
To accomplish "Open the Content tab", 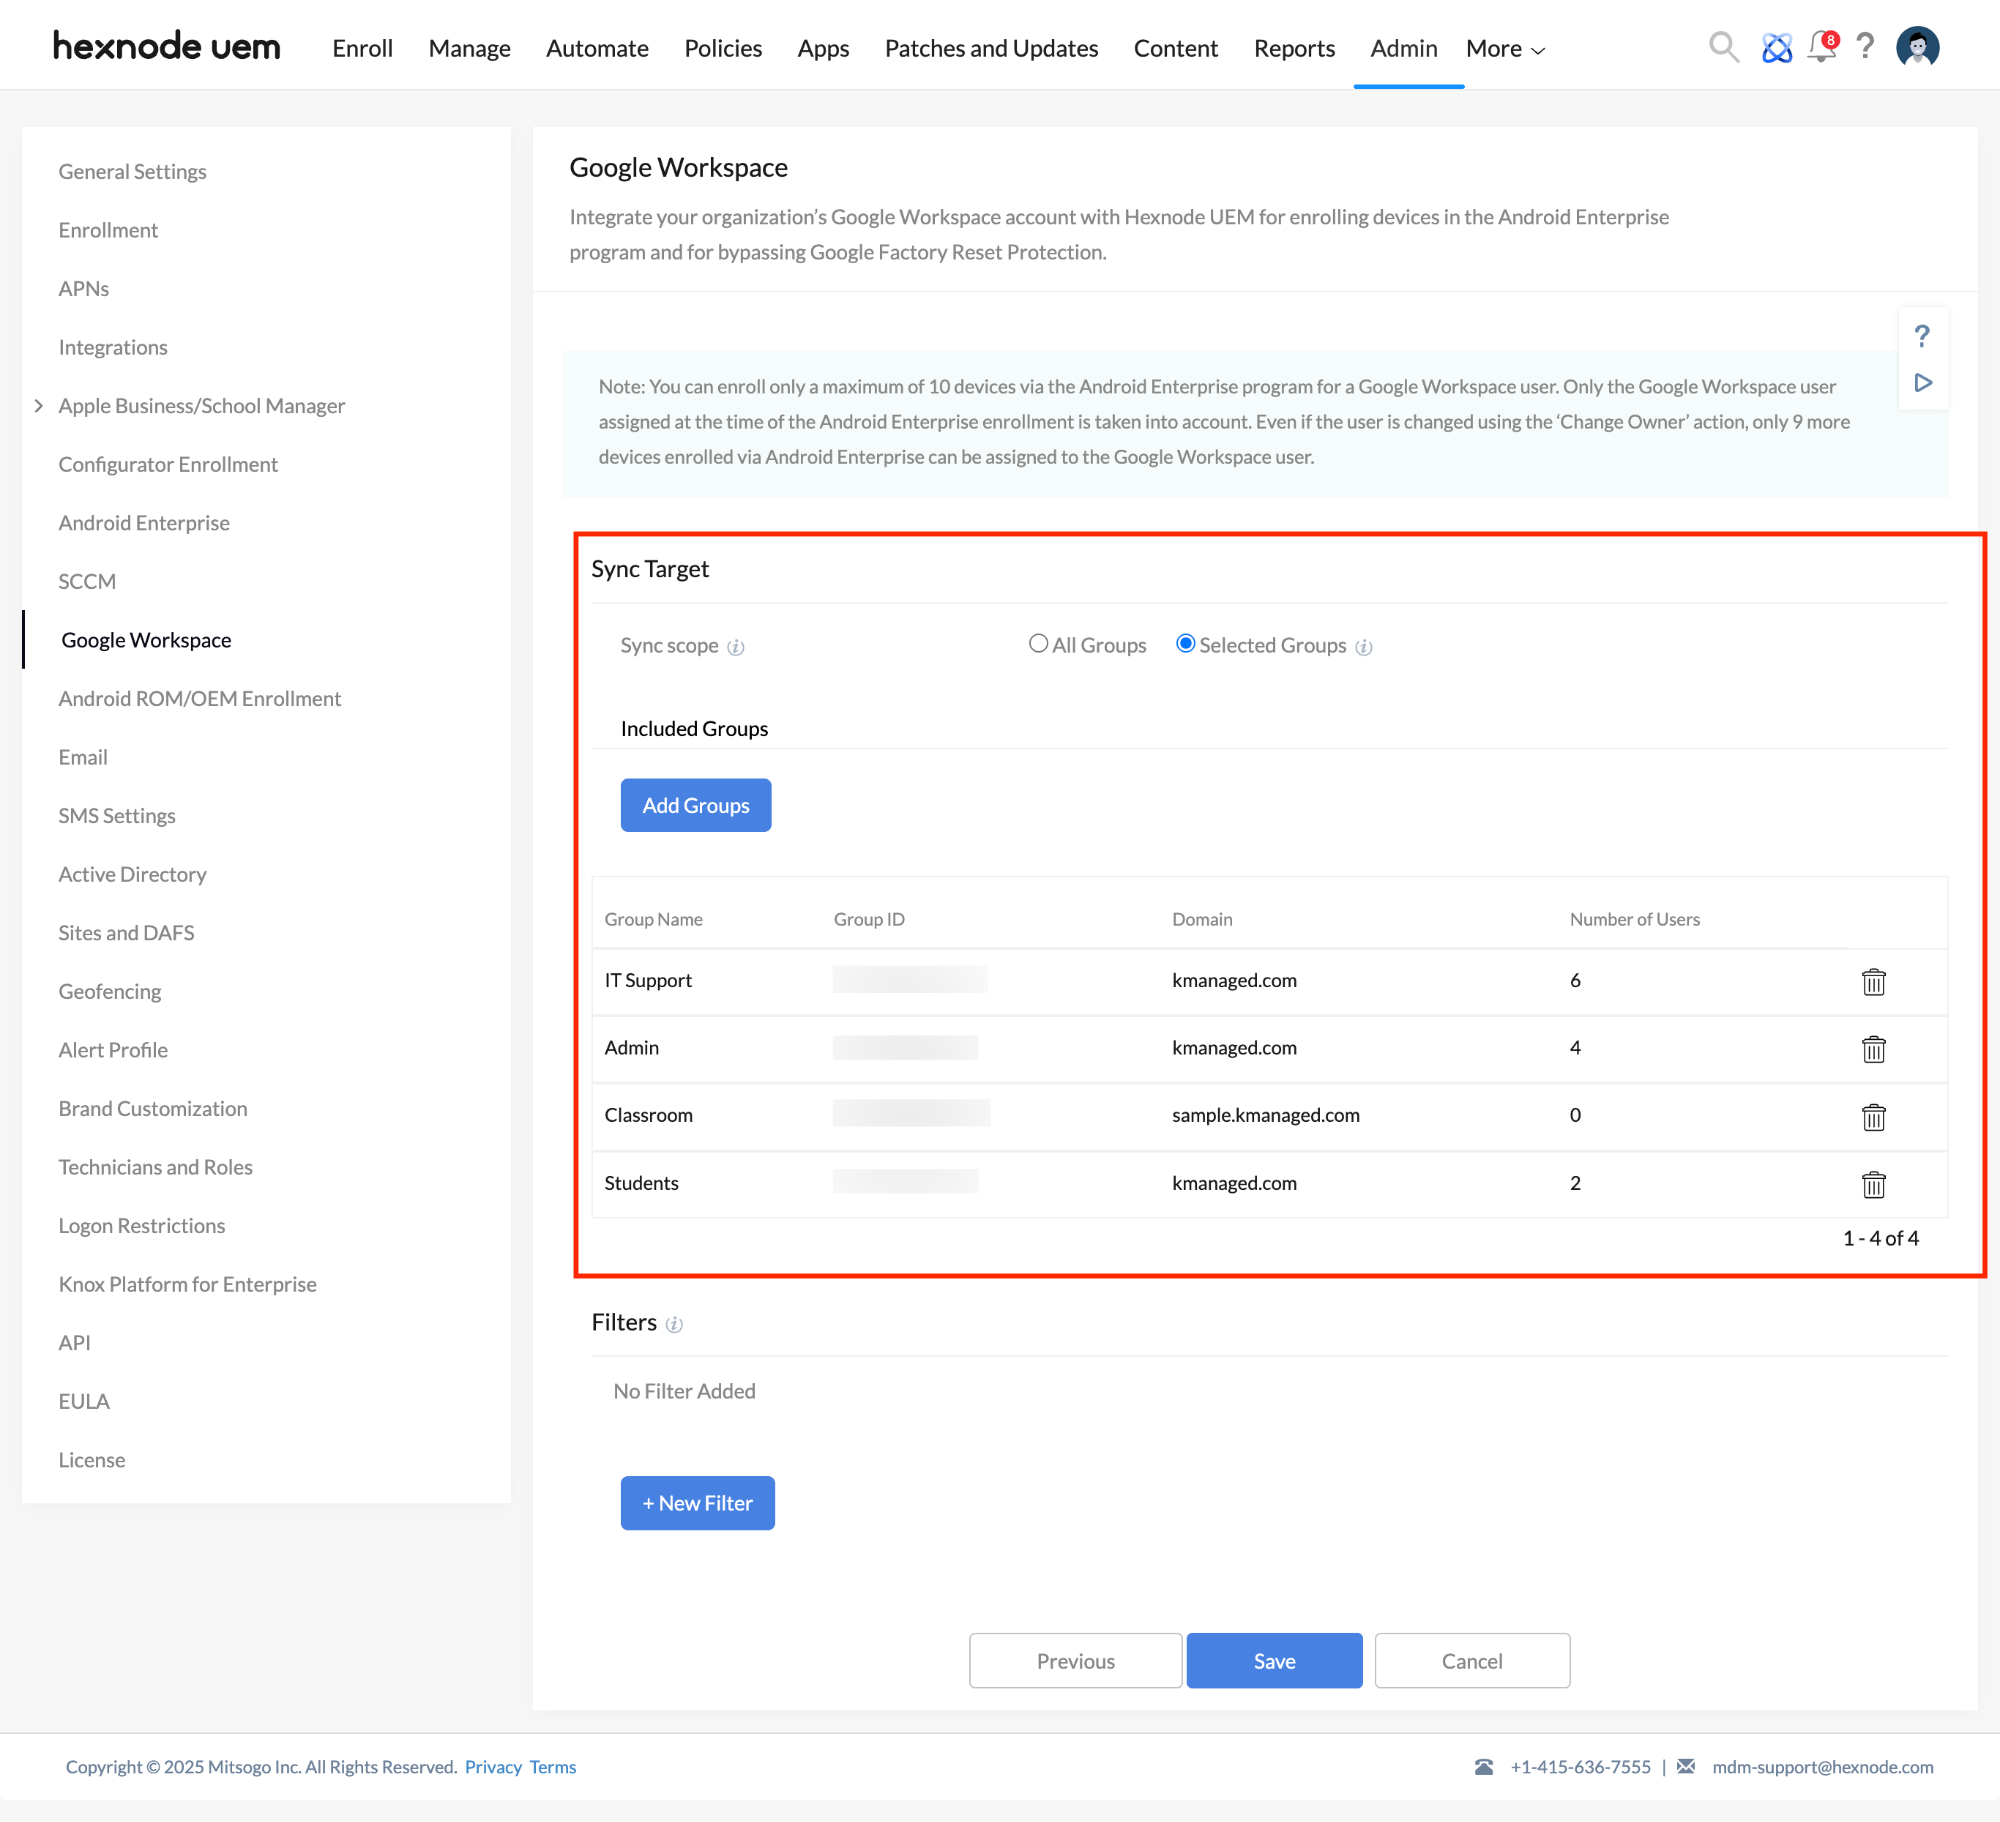I will tap(1175, 49).
